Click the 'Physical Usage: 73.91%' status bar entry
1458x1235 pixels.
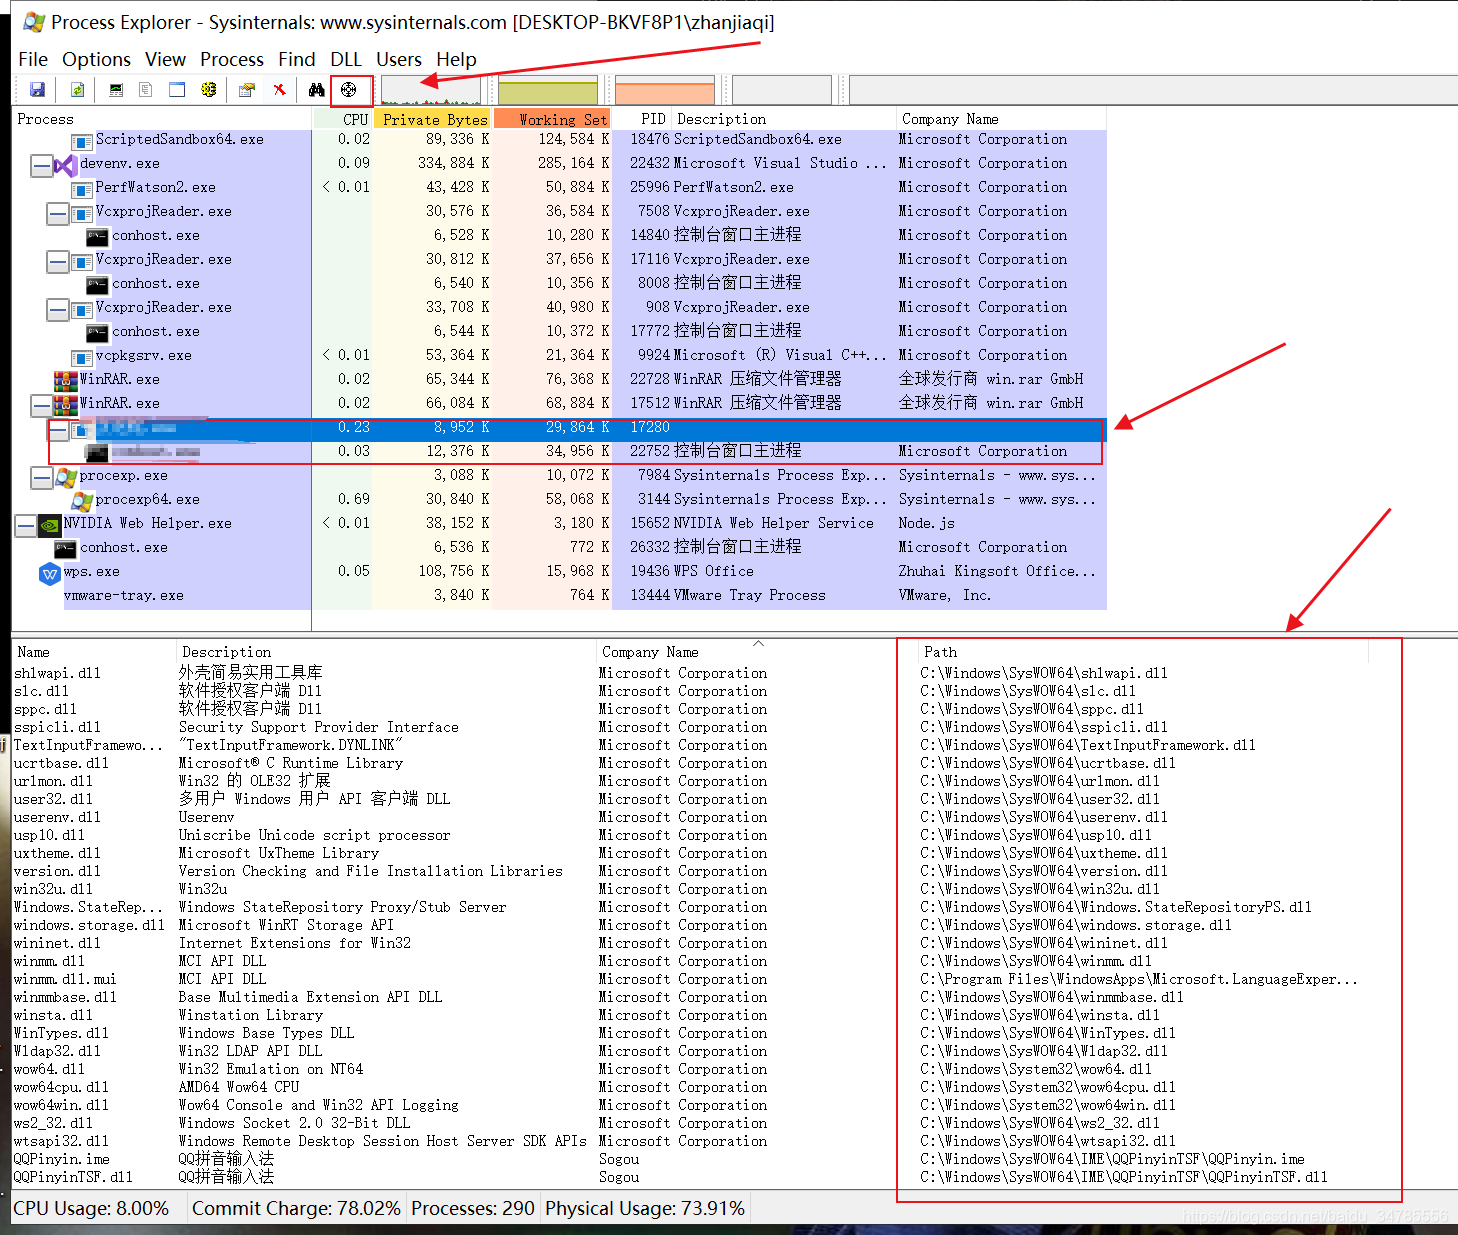[x=645, y=1208]
